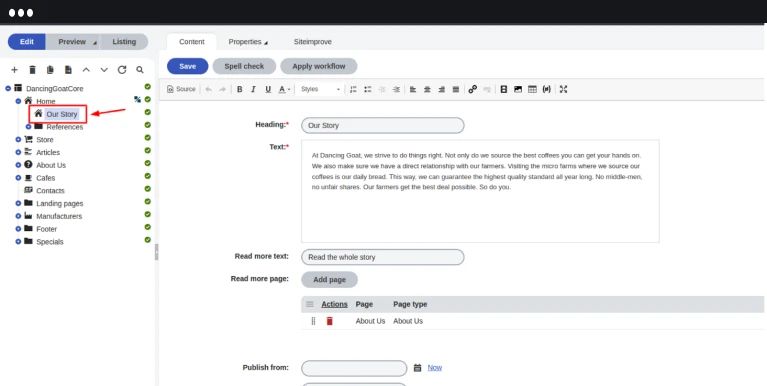Expand the Store node
The height and width of the screenshot is (386, 767).
[18, 139]
